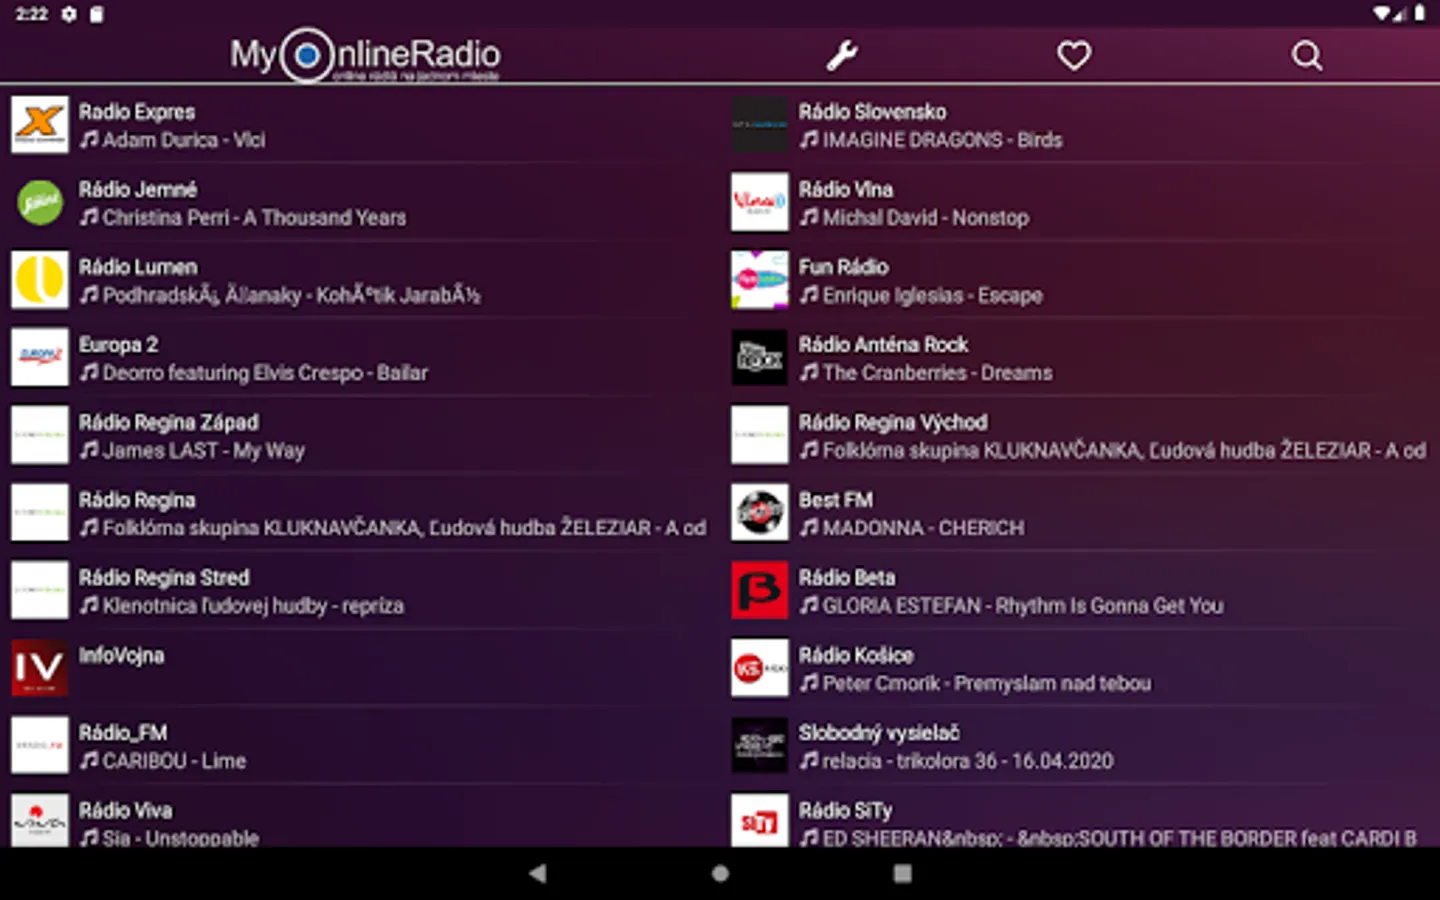Tune in to Rádio SiTy

pyautogui.click(x=1080, y=817)
